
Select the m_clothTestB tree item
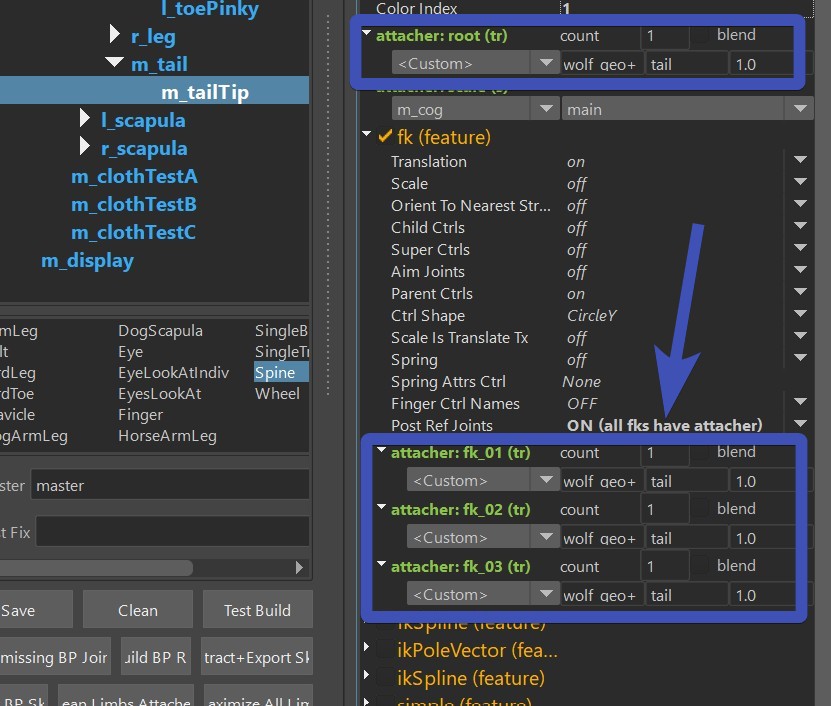(x=134, y=204)
